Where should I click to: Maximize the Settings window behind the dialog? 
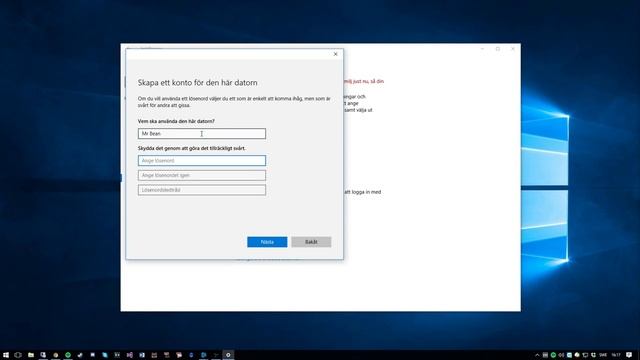click(x=498, y=49)
